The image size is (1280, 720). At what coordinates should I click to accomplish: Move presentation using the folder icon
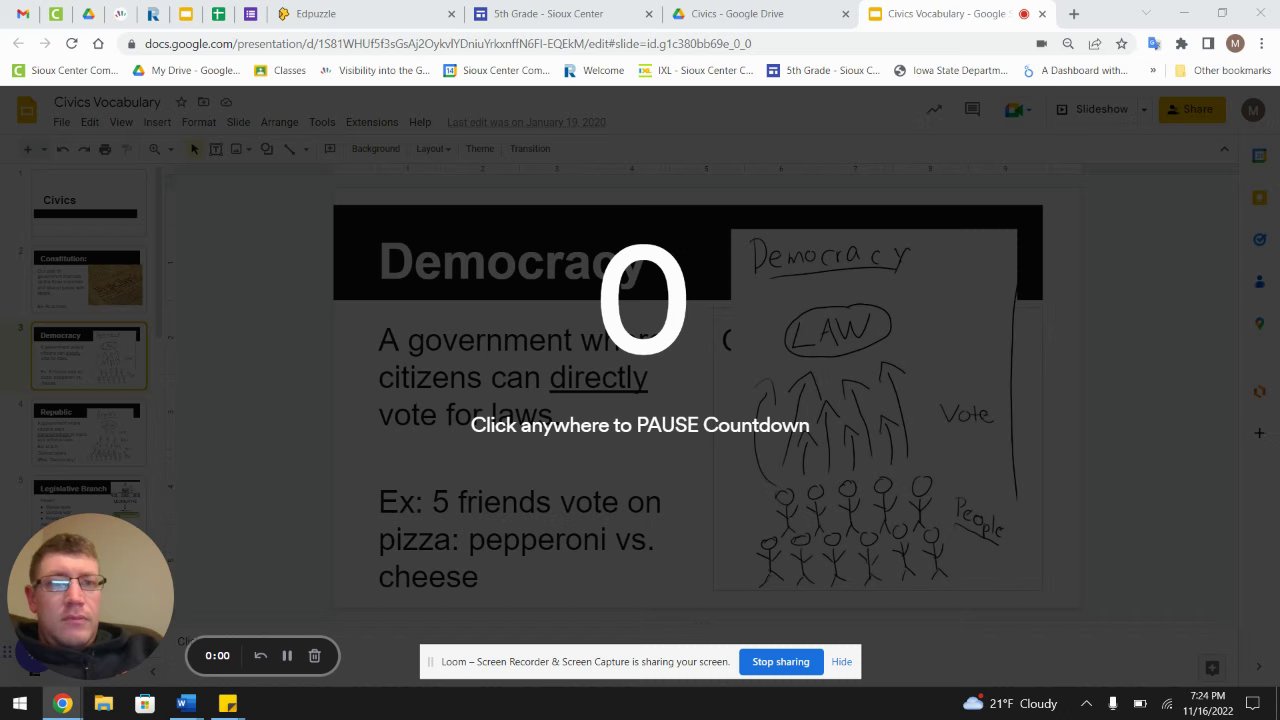204,102
